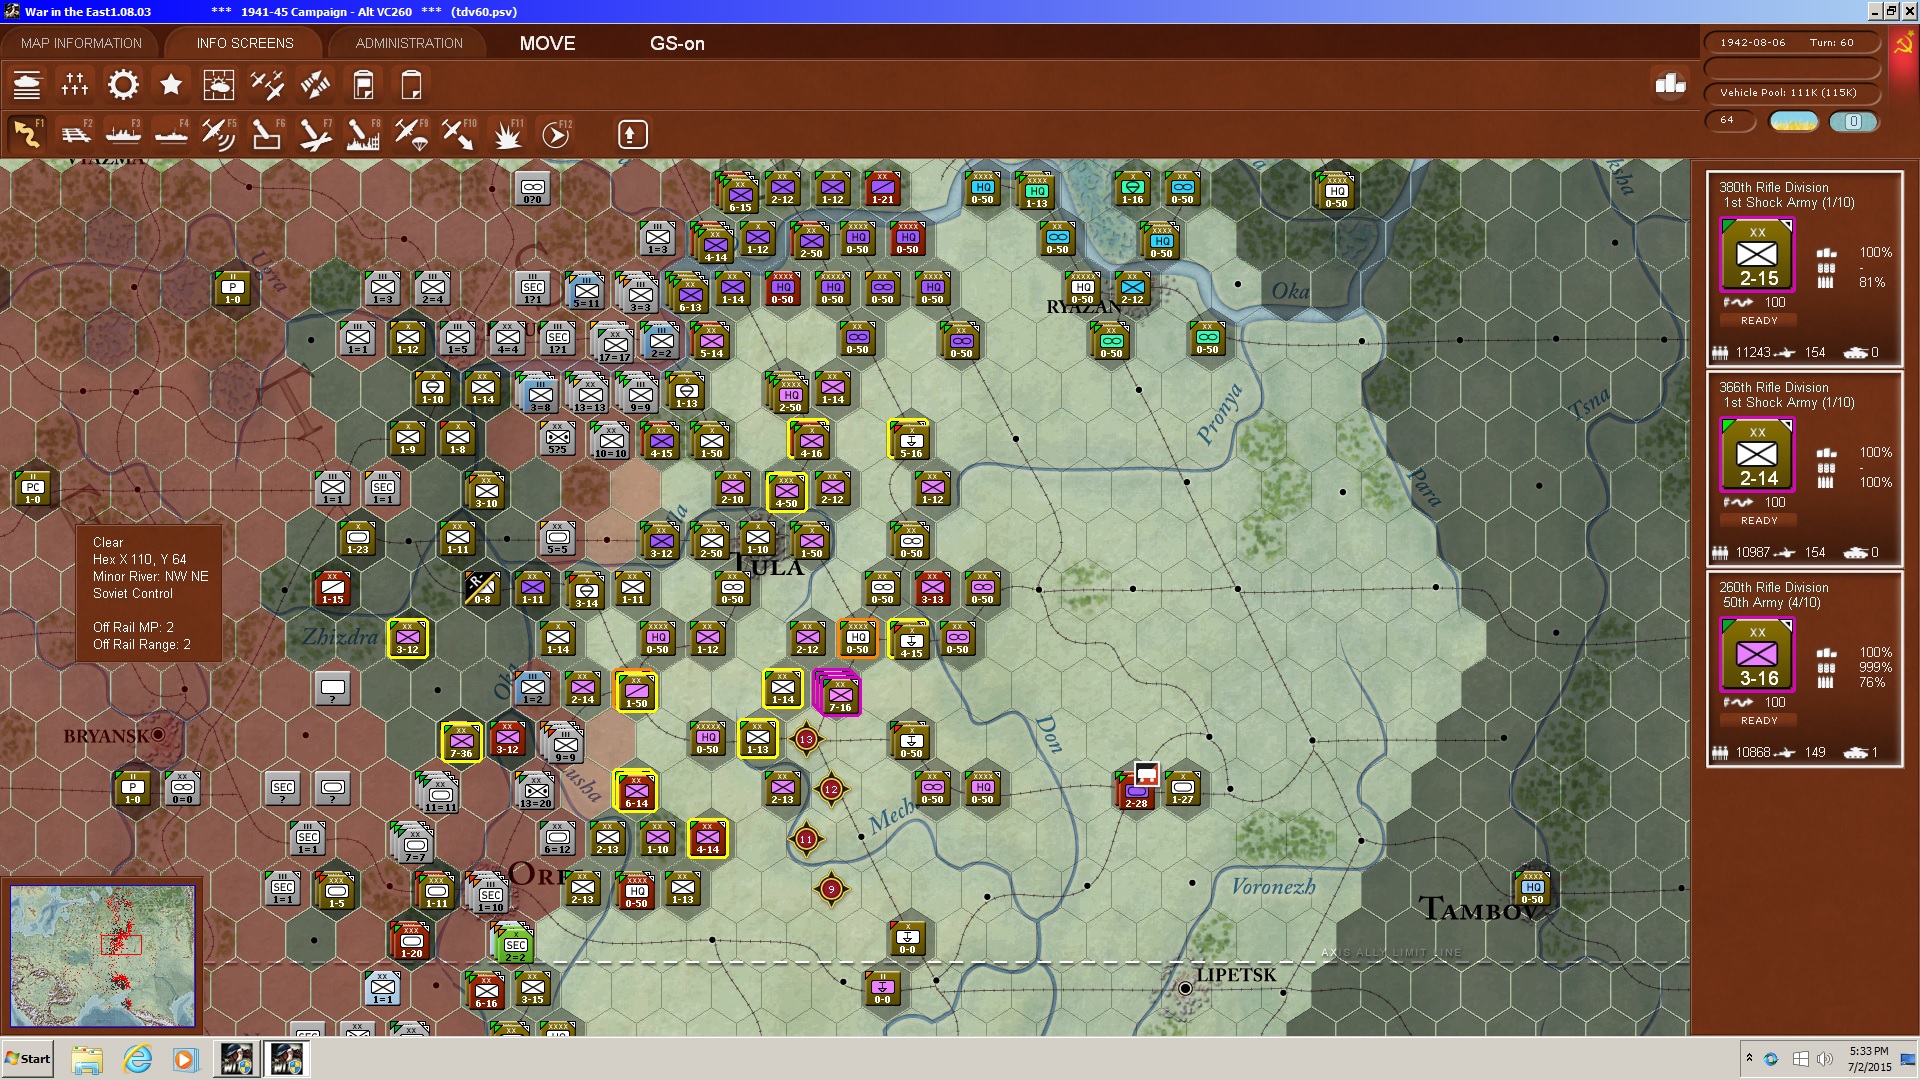Open the Windows Start button
Viewport: 1920px width, 1080px height.
click(x=27, y=1059)
